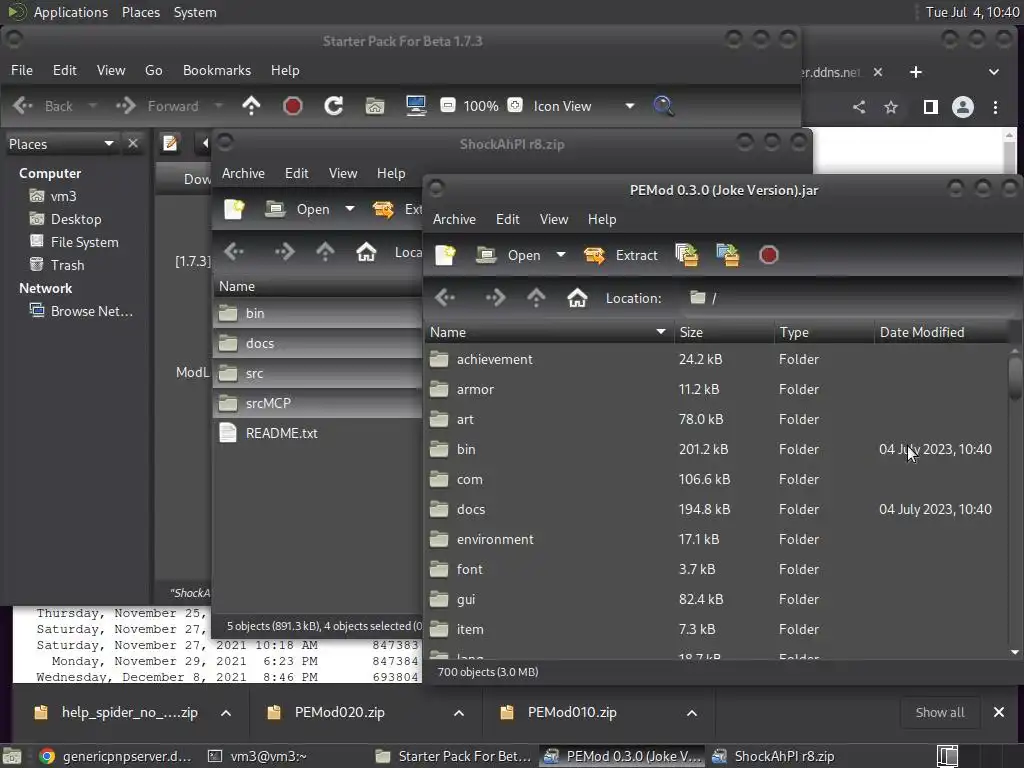Open Bookmarks menu in Starter Pack window
The image size is (1024, 768).
(x=217, y=71)
